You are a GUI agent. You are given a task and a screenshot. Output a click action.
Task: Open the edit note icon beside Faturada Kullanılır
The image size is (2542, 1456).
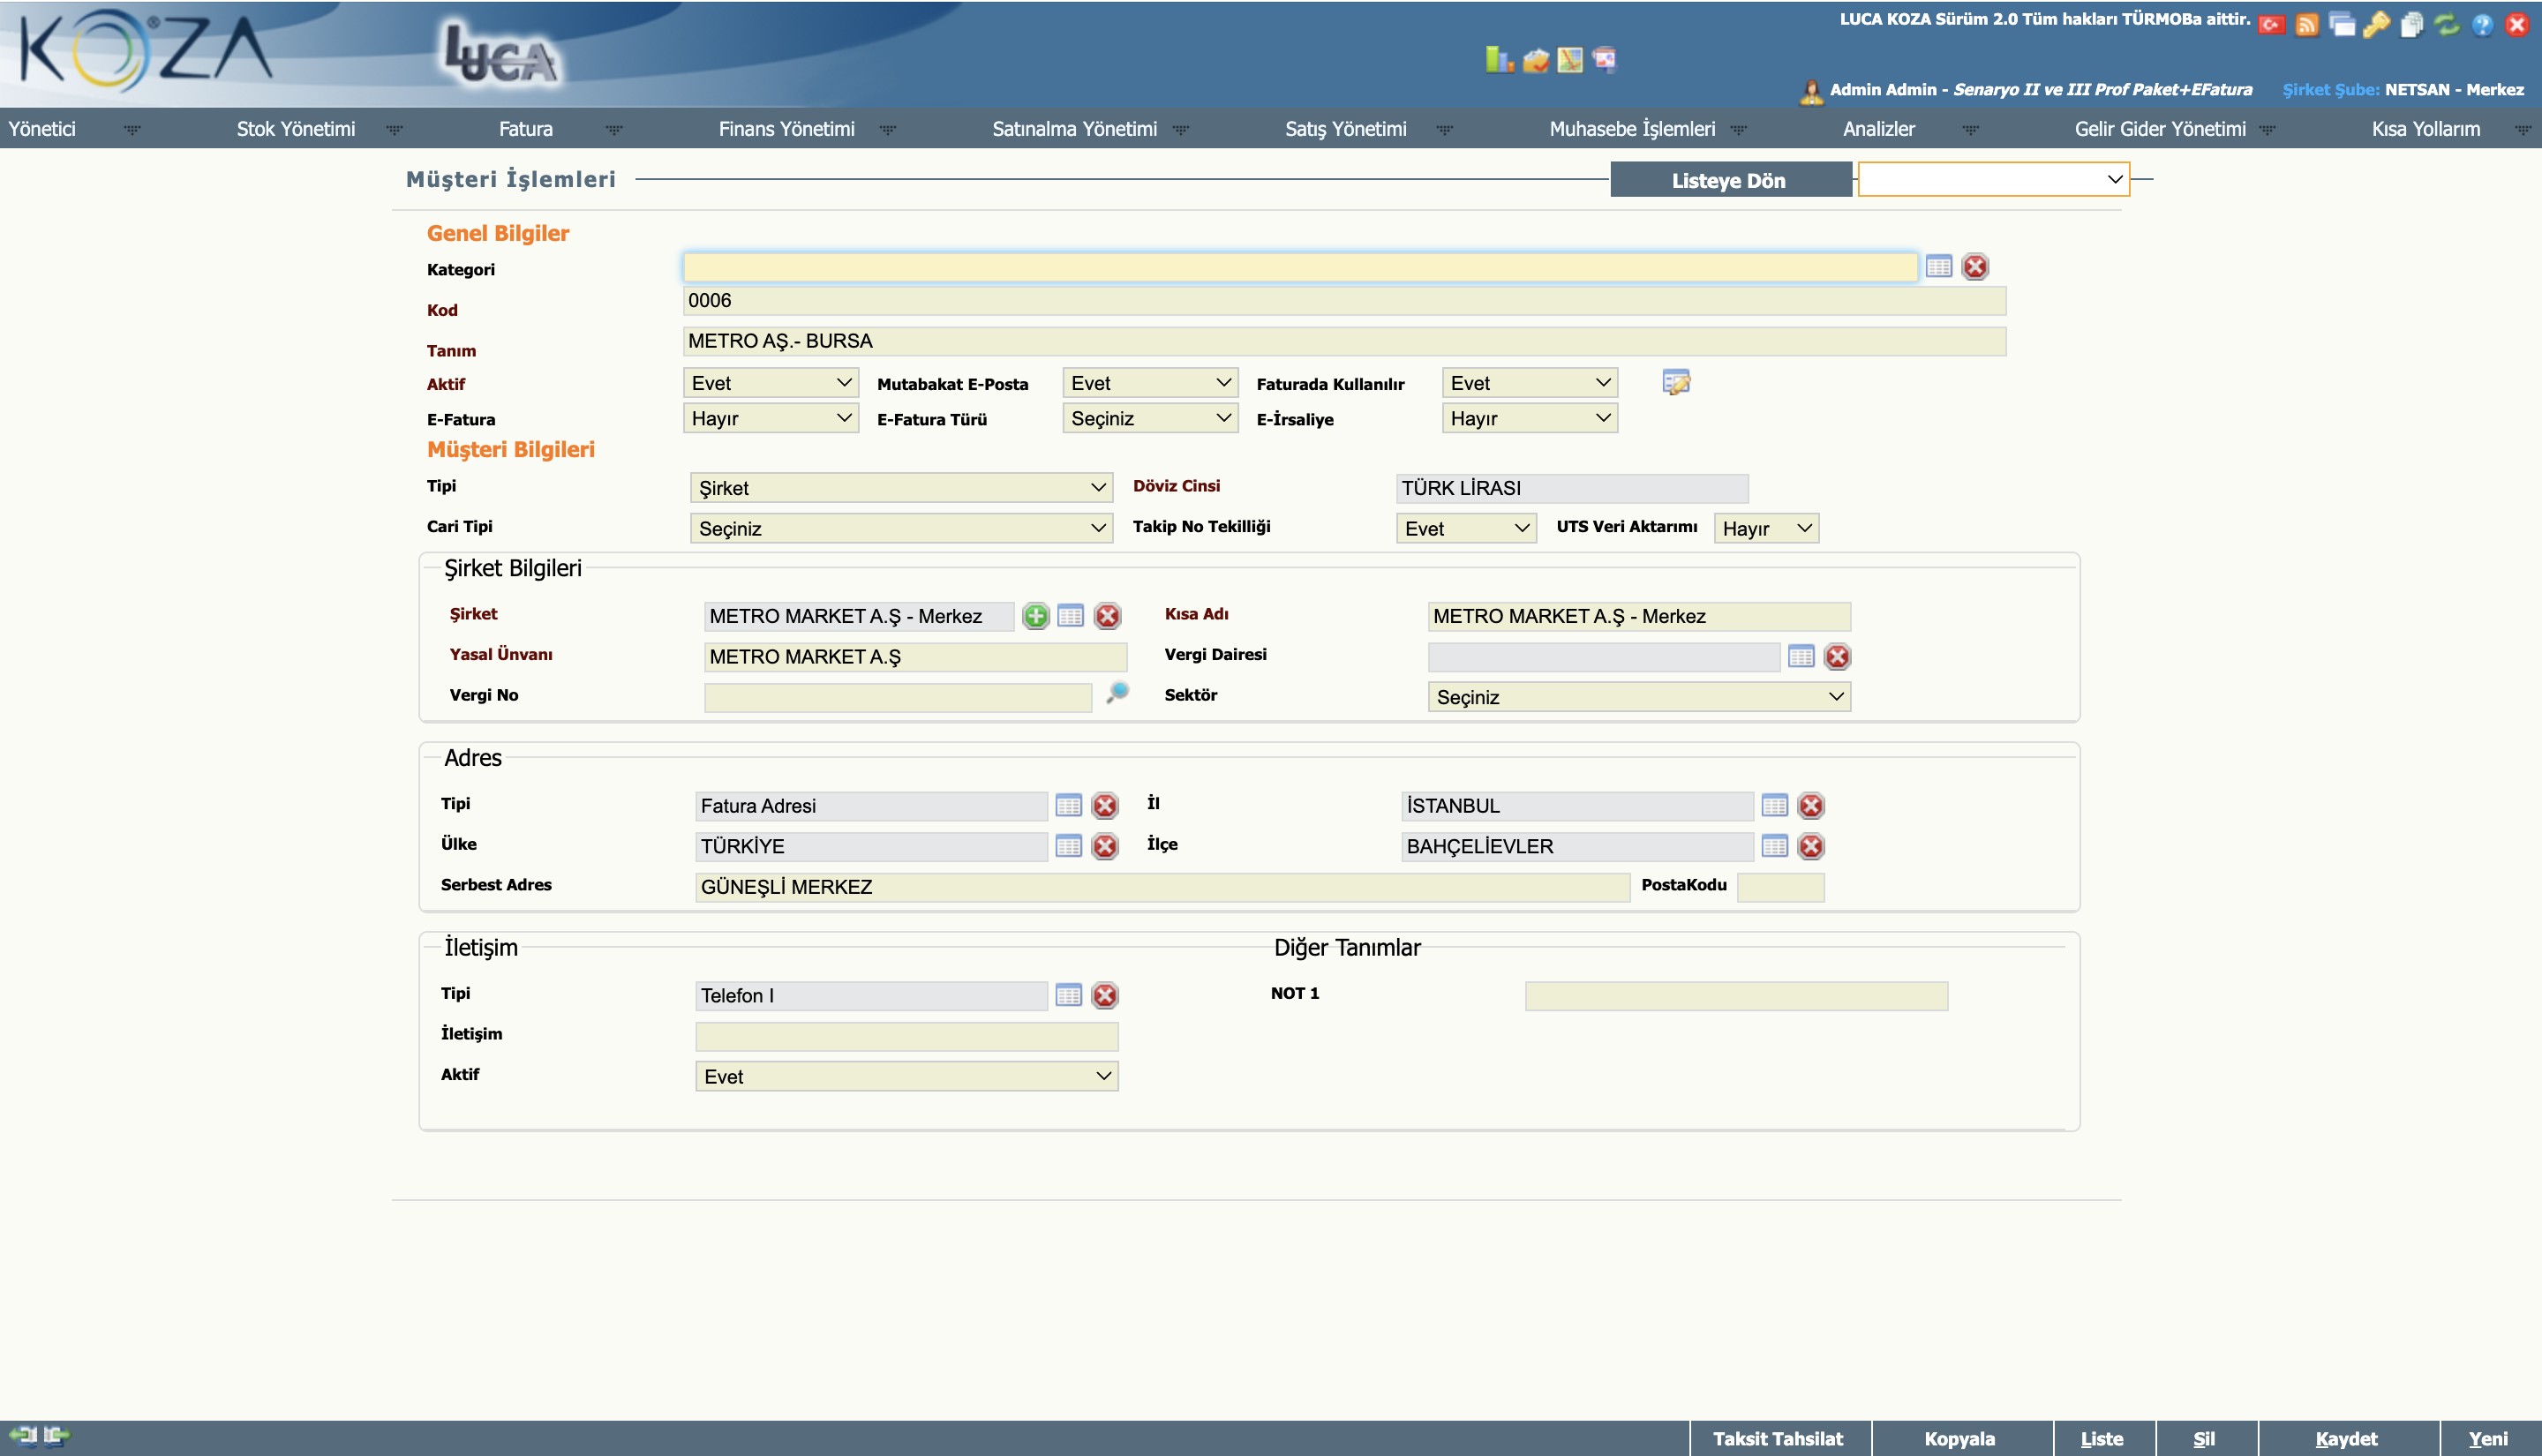point(1676,382)
